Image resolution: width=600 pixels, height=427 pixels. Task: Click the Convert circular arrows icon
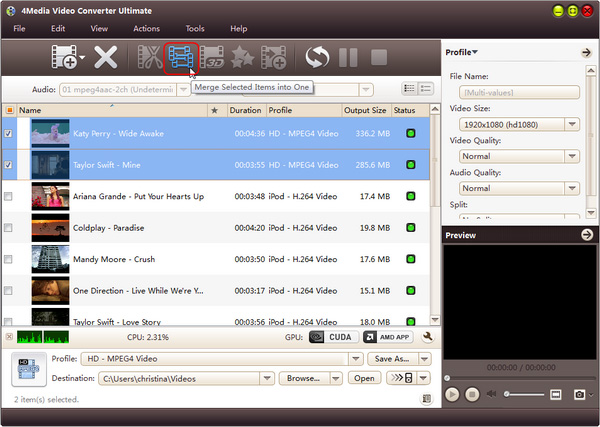pyautogui.click(x=317, y=59)
